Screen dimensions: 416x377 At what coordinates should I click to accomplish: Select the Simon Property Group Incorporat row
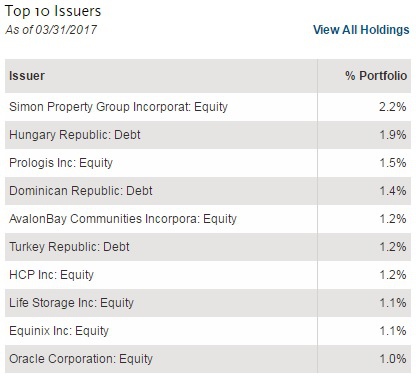208,107
